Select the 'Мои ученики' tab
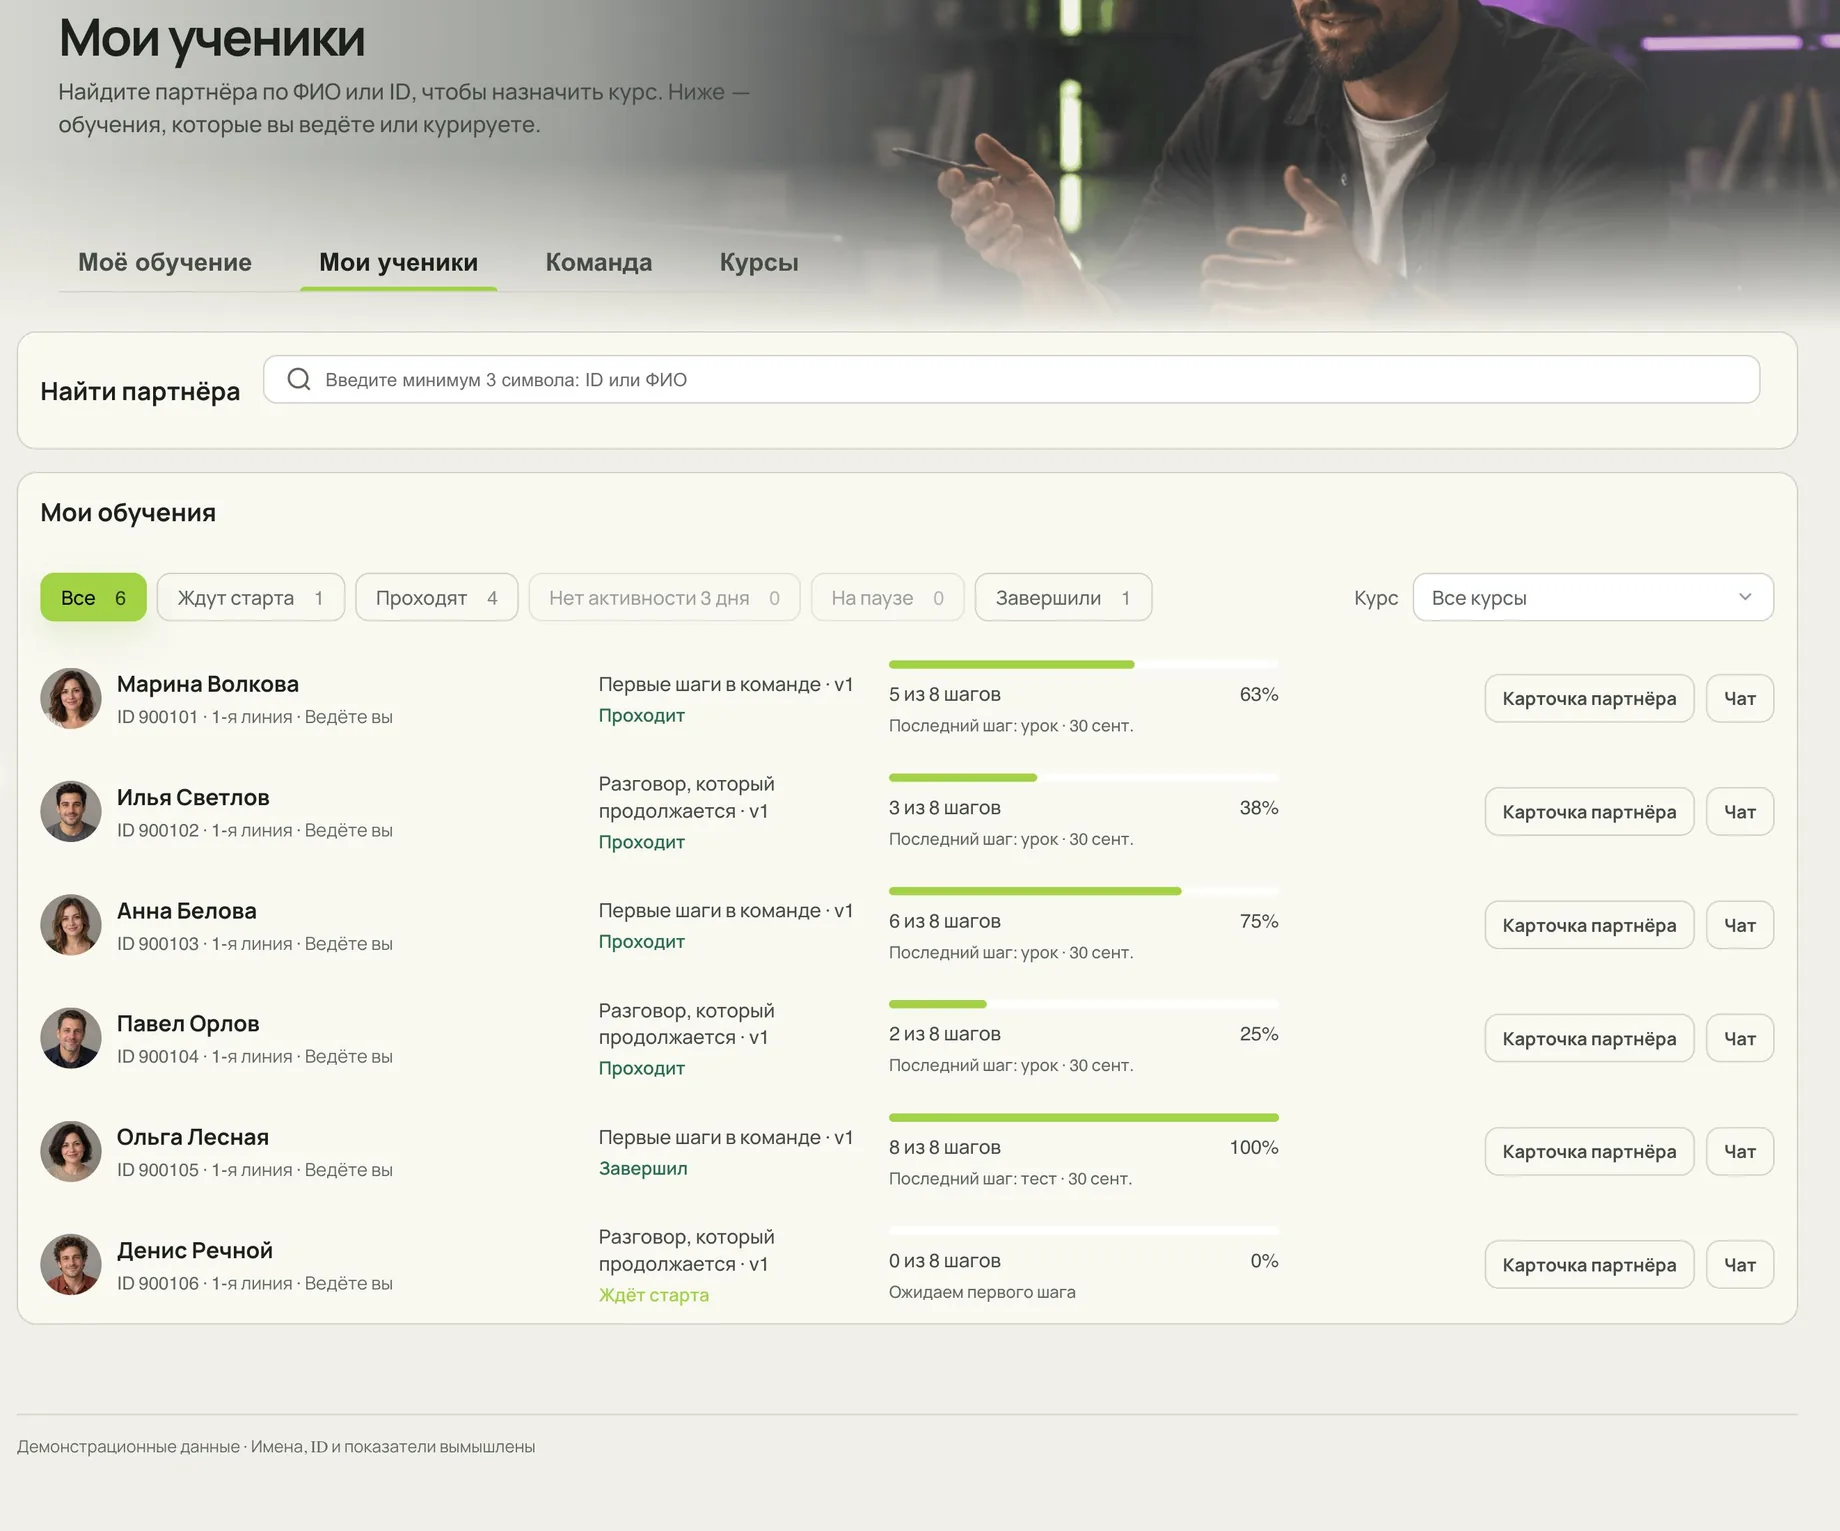Image resolution: width=1840 pixels, height=1531 pixels. tap(398, 262)
